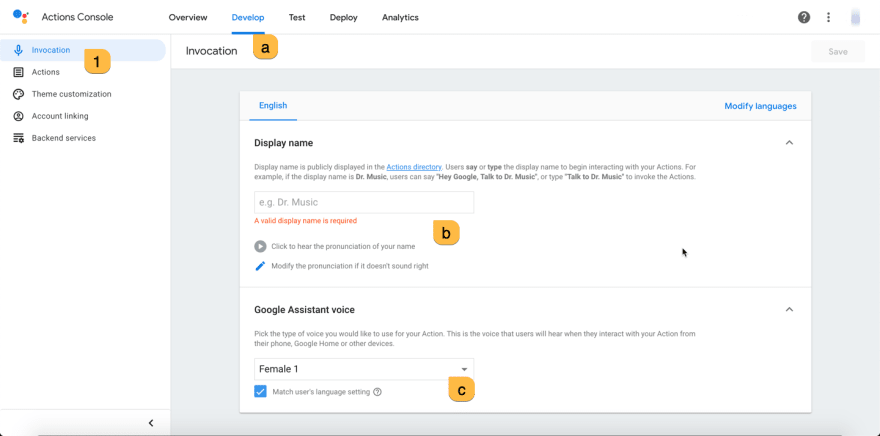Open the help question mark icon

tap(804, 17)
